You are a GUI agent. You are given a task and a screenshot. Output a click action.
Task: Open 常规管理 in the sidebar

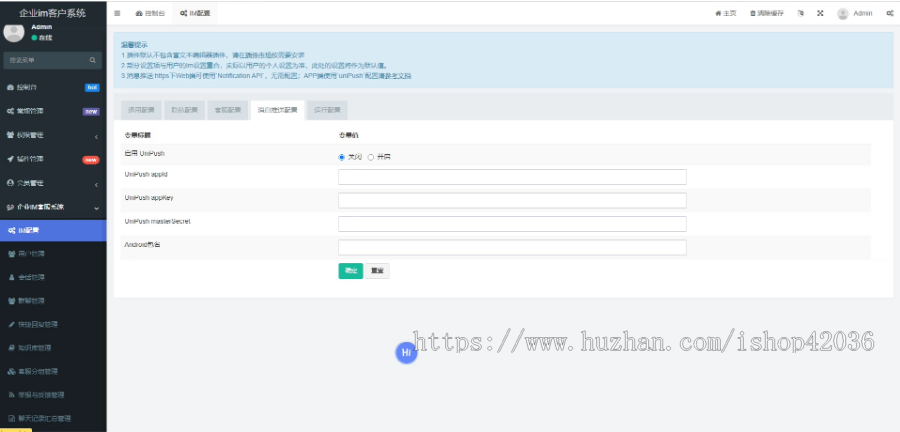(53, 111)
